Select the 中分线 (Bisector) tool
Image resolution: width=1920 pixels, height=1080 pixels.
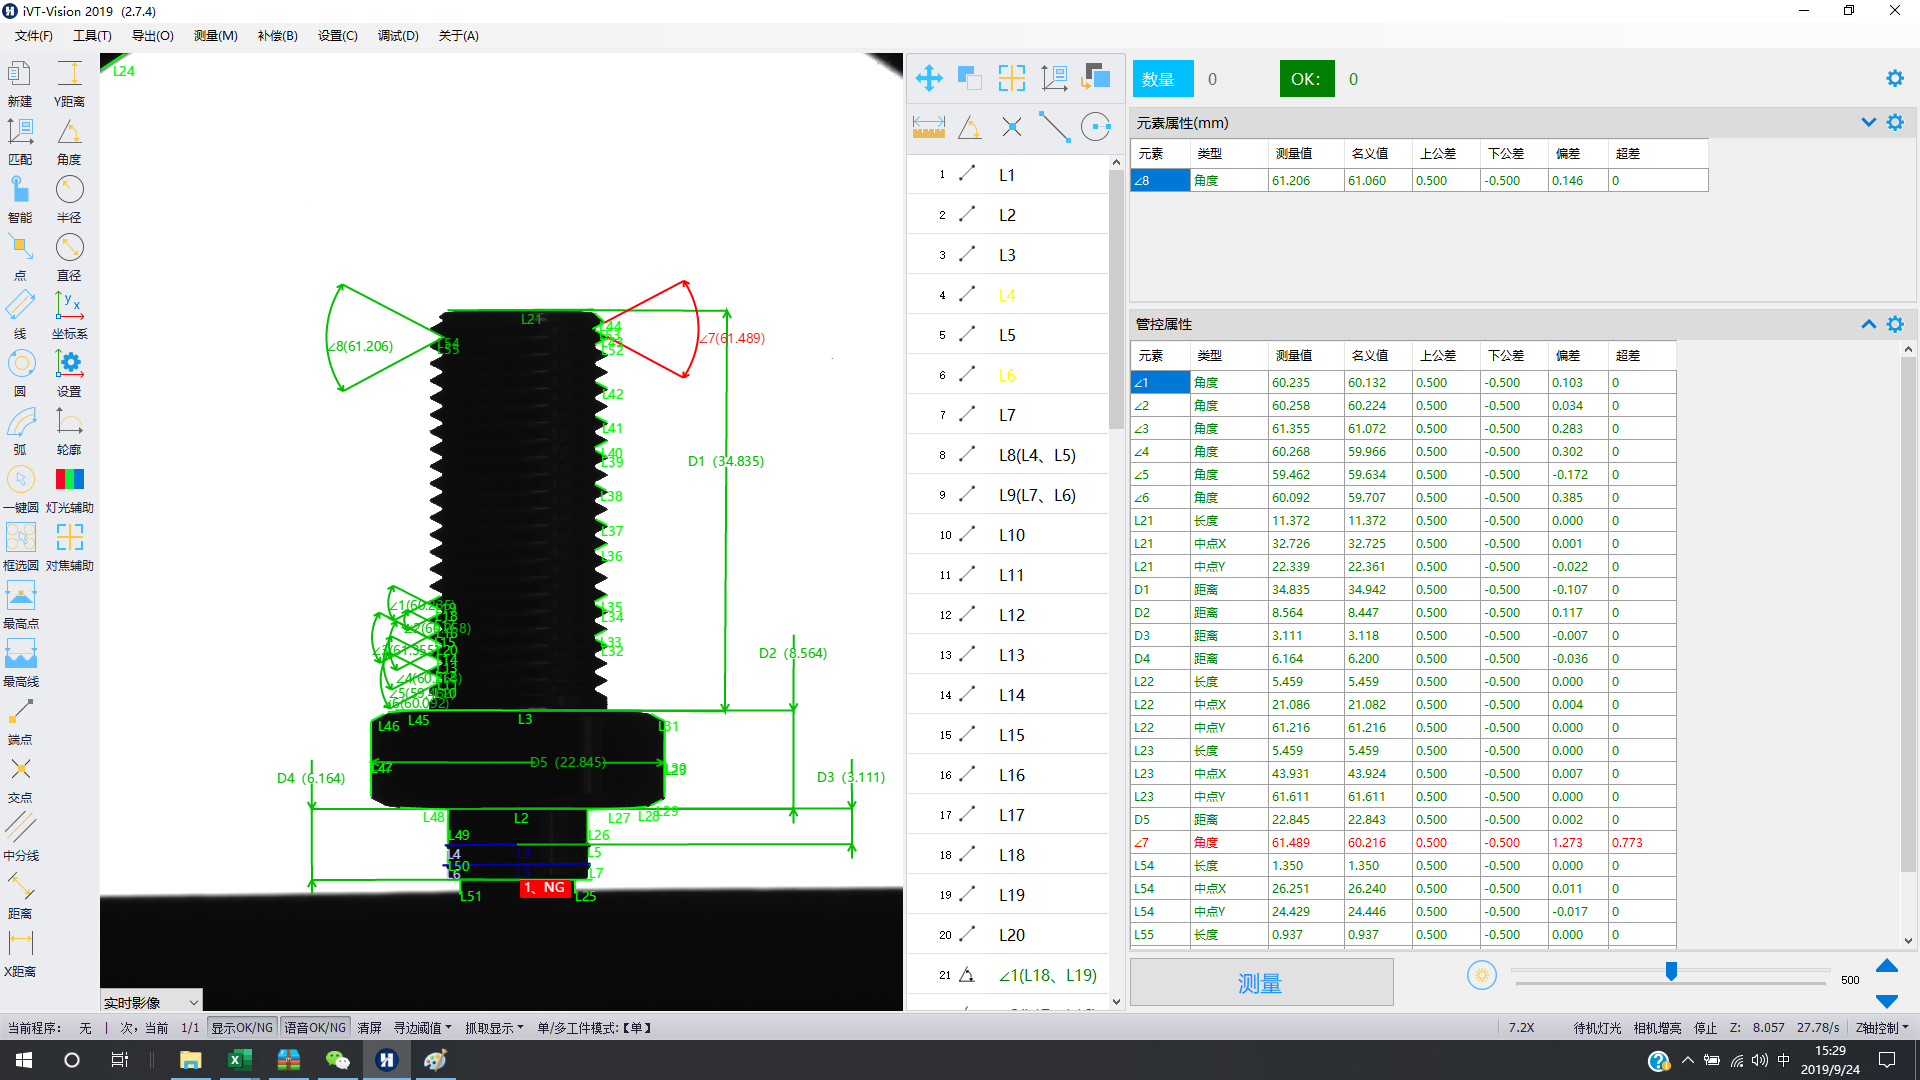click(20, 828)
